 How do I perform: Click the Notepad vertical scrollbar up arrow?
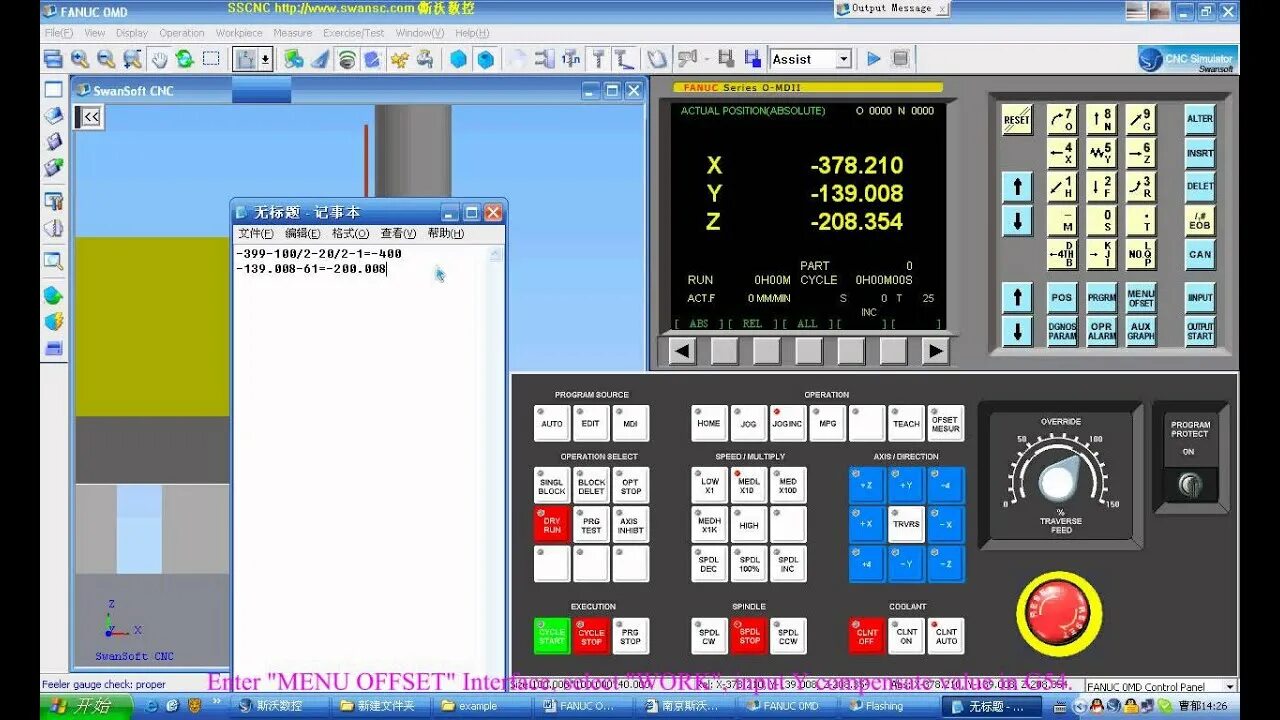point(497,255)
